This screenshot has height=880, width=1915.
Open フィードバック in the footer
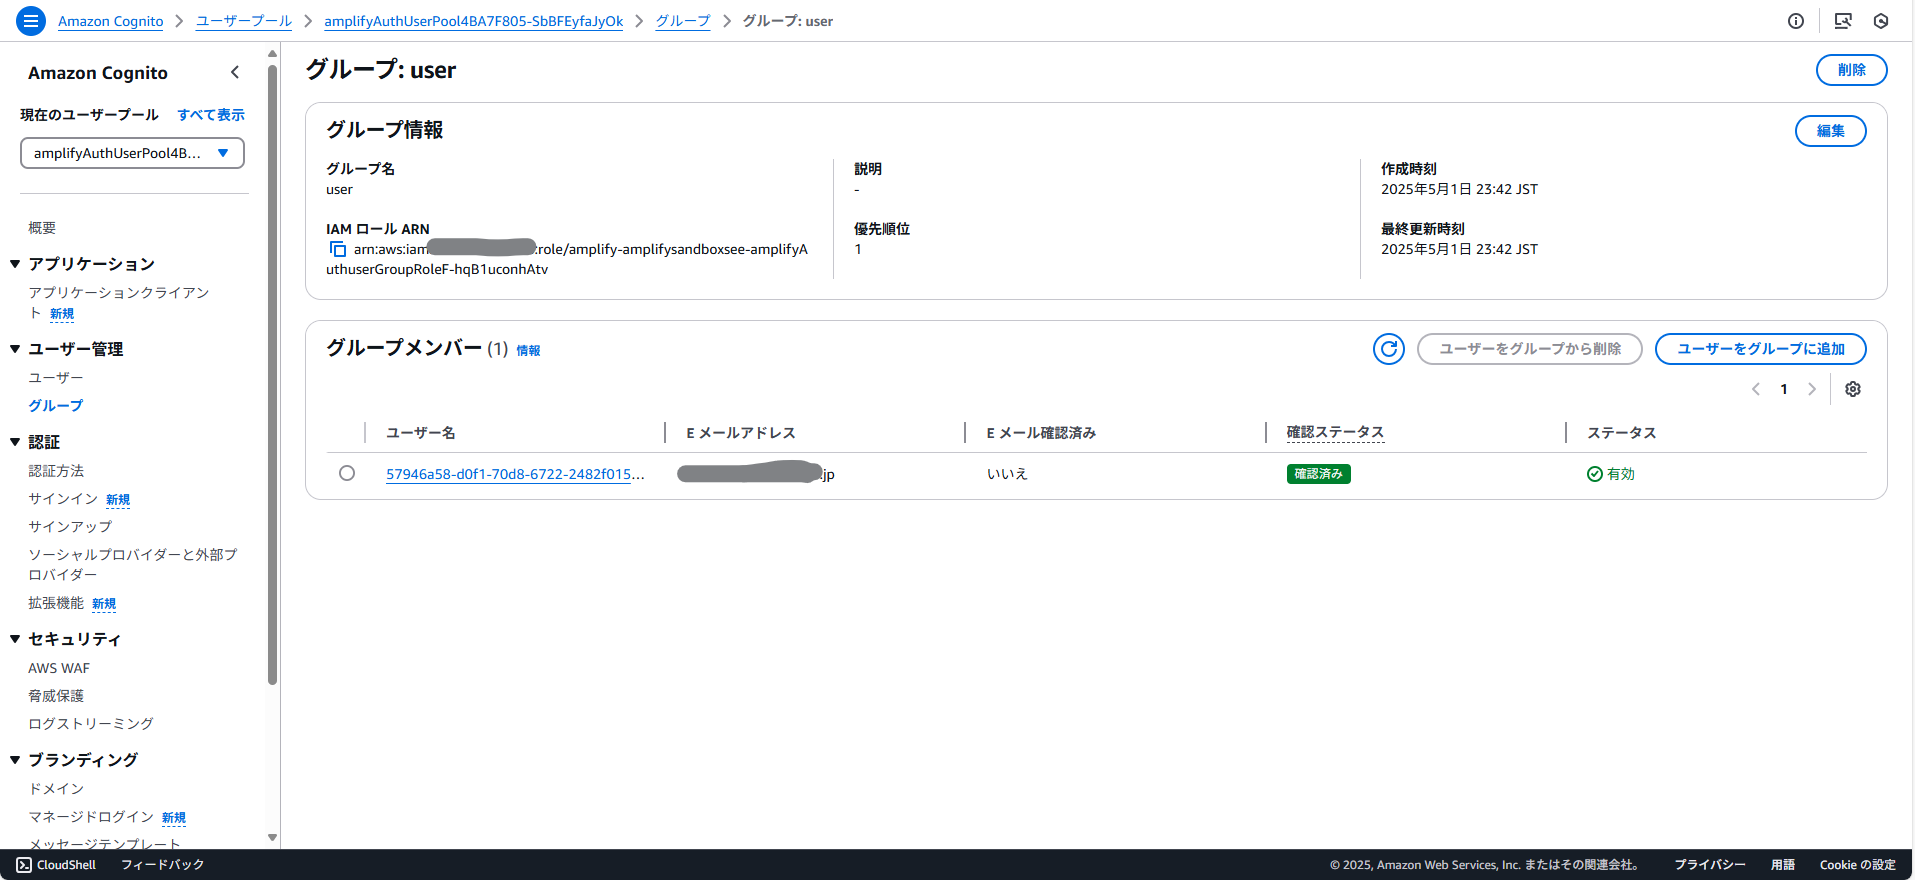[x=162, y=865]
